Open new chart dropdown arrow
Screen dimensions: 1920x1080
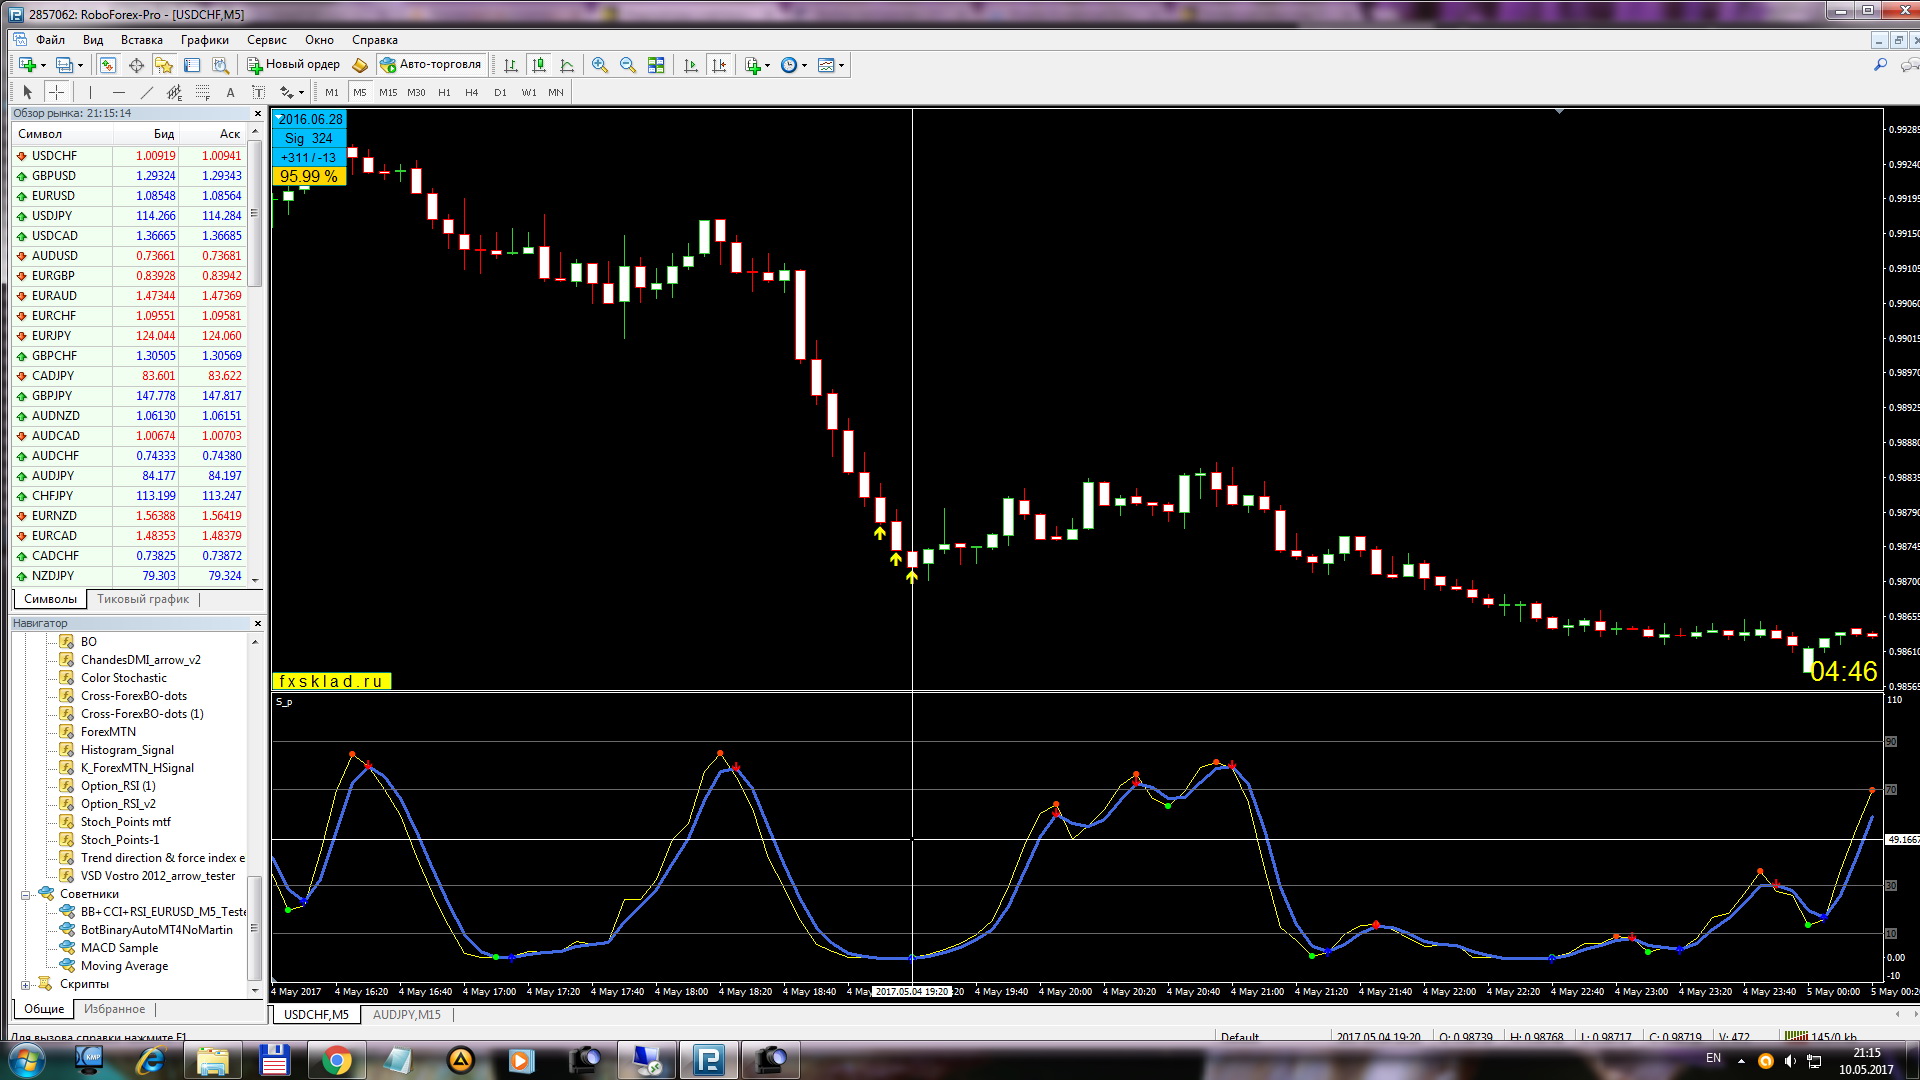point(43,65)
